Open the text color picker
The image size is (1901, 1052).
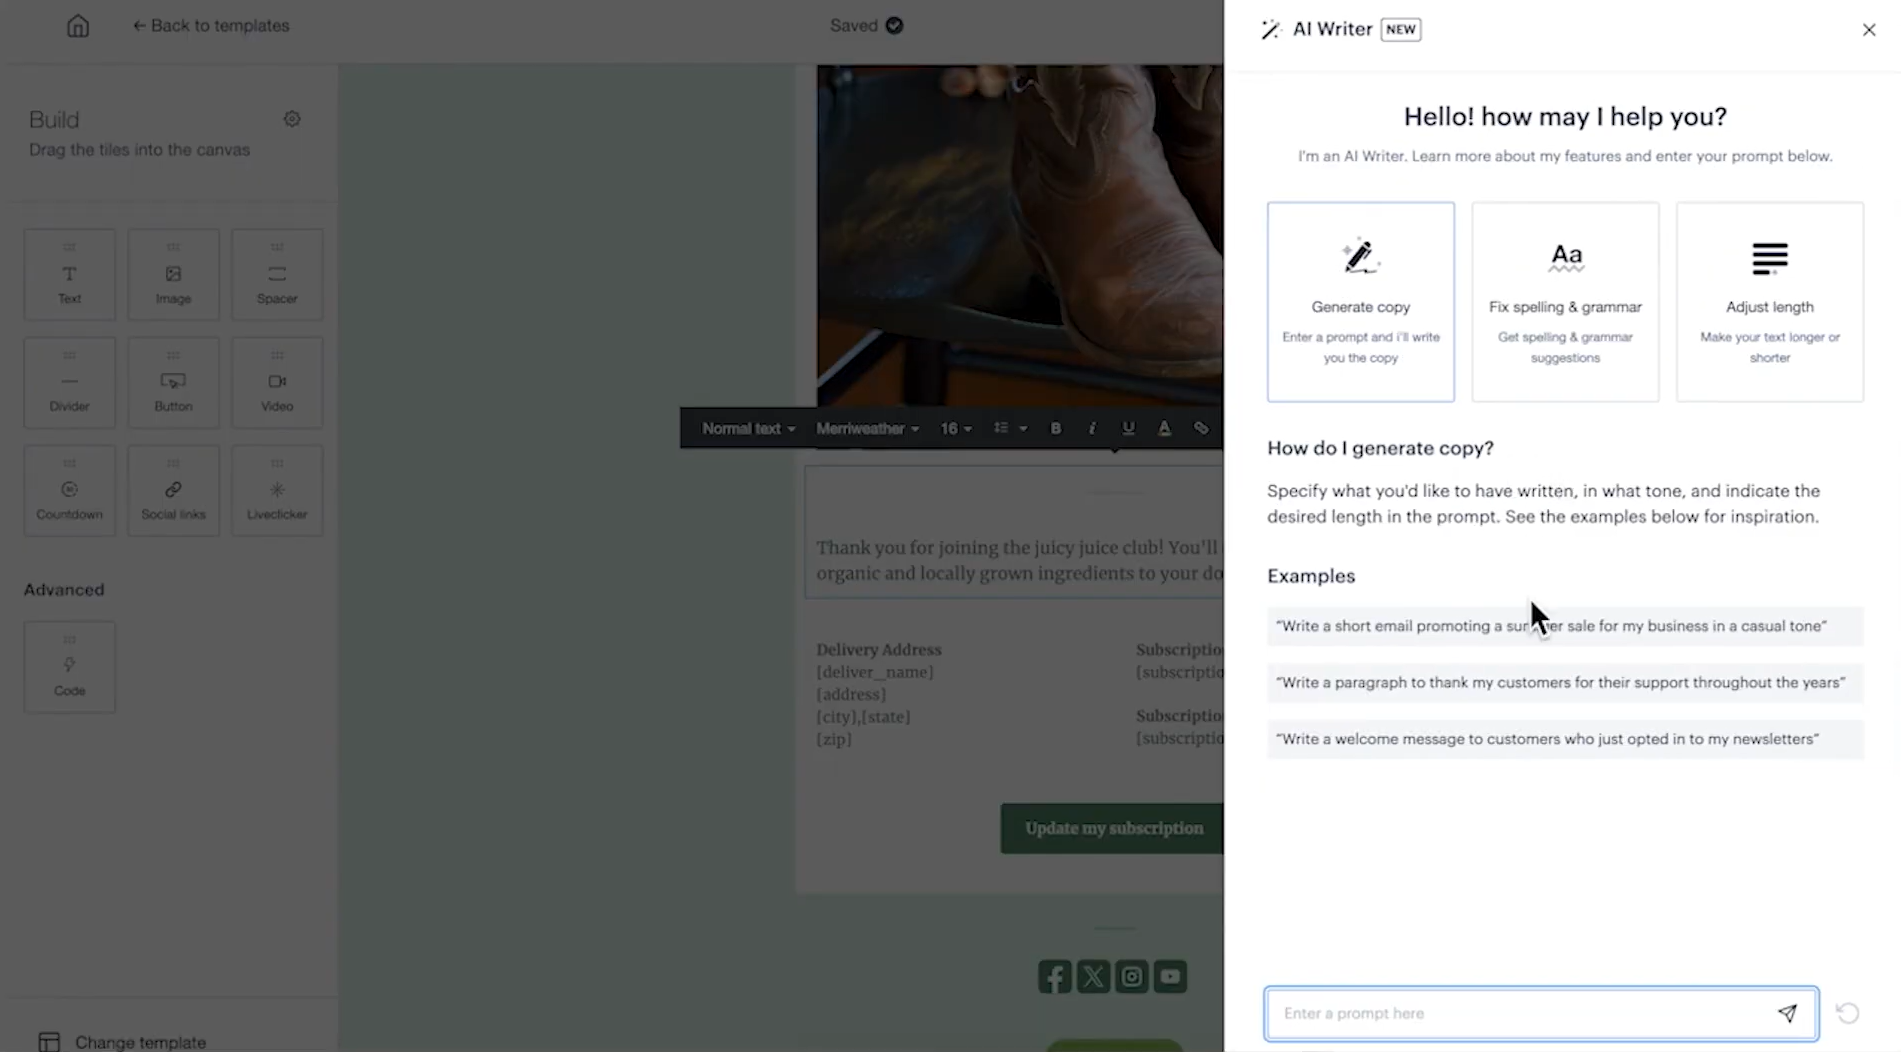click(1164, 428)
